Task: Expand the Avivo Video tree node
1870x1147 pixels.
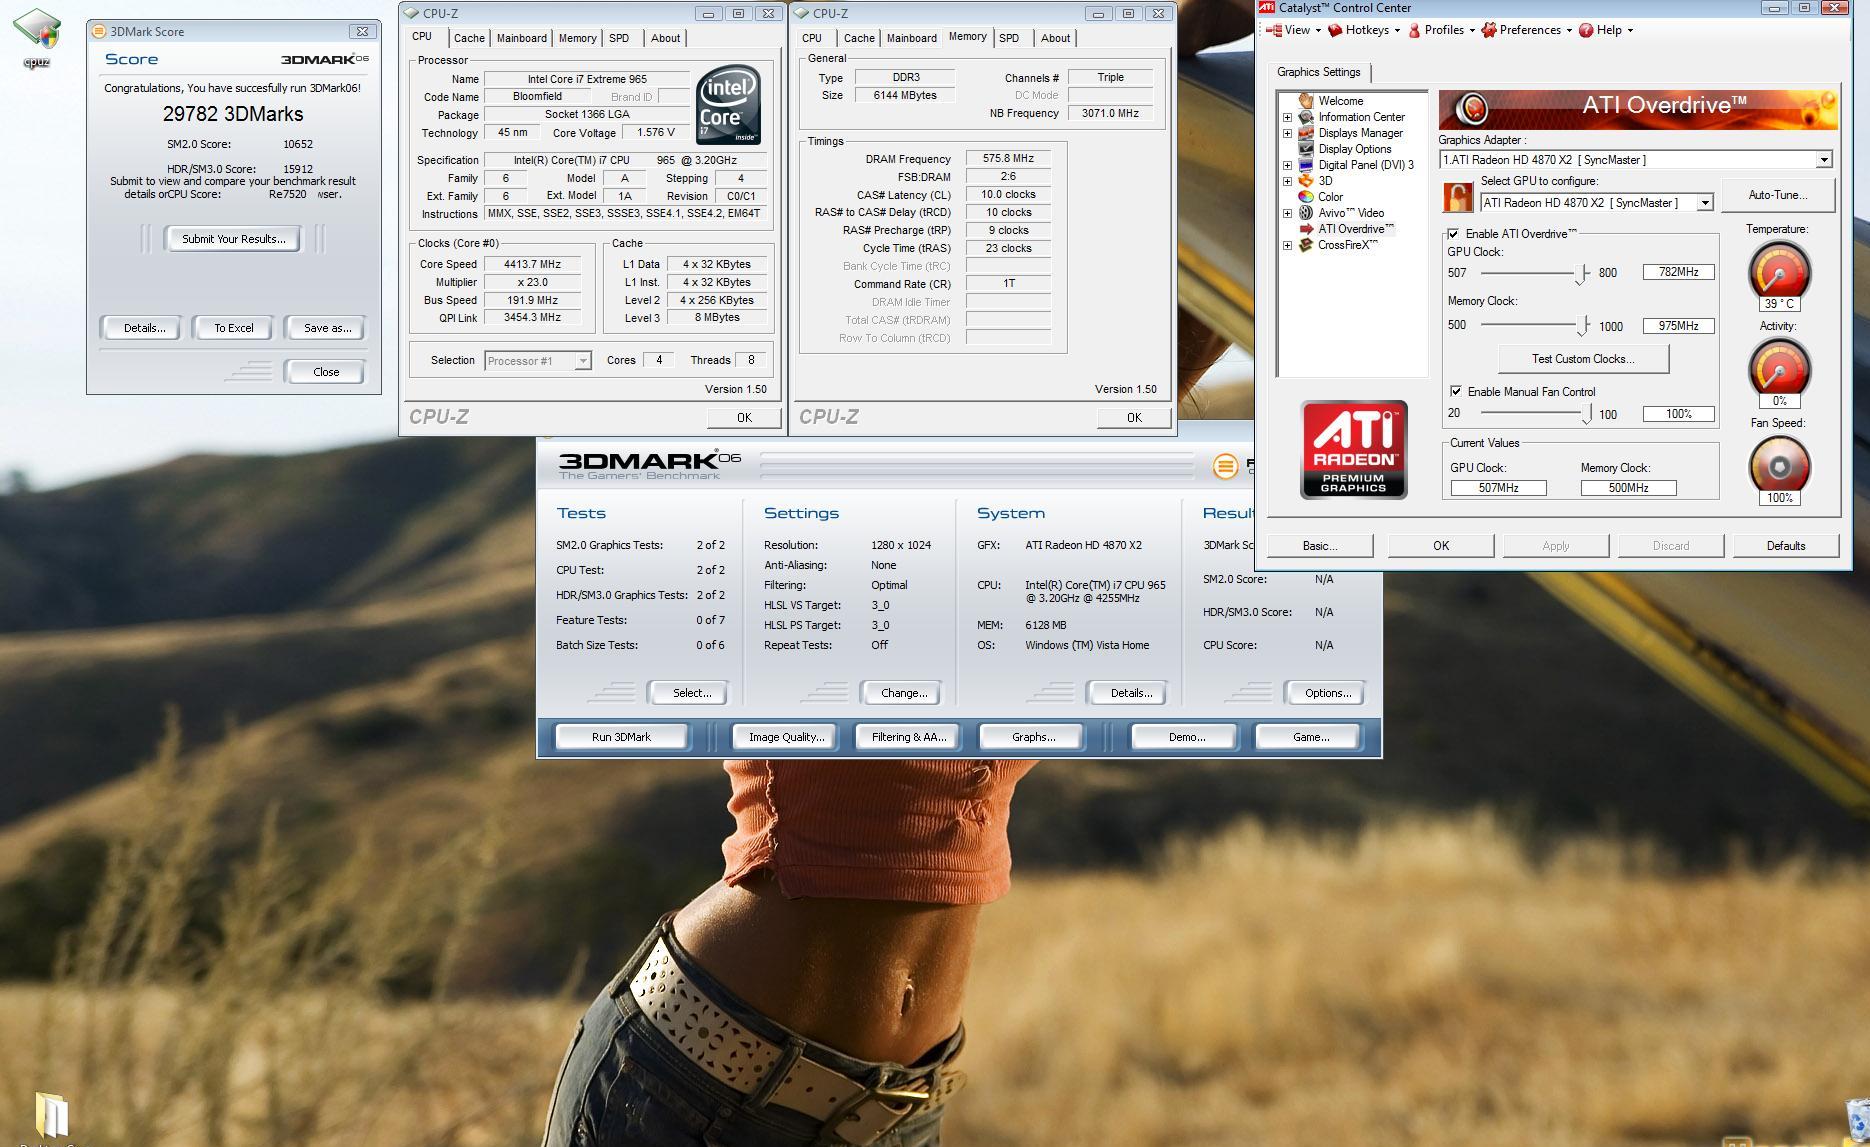Action: tap(1287, 213)
